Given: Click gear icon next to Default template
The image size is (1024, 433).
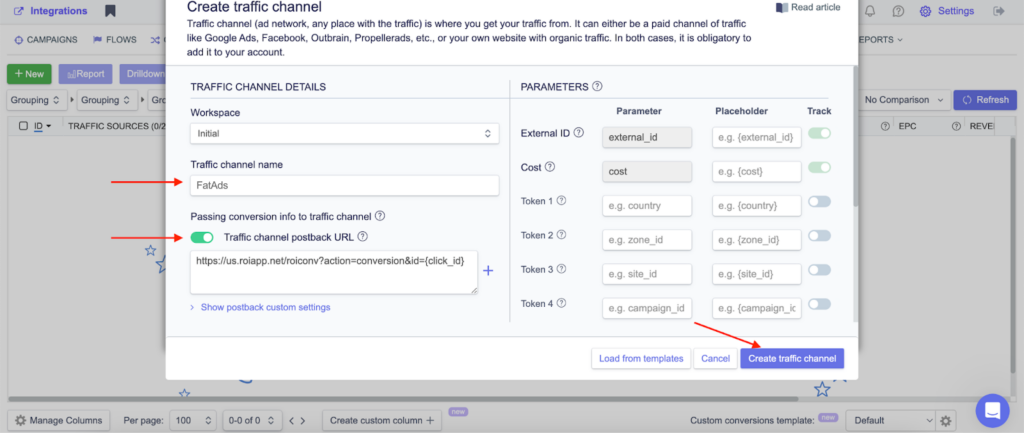Looking at the screenshot, I should tap(947, 421).
